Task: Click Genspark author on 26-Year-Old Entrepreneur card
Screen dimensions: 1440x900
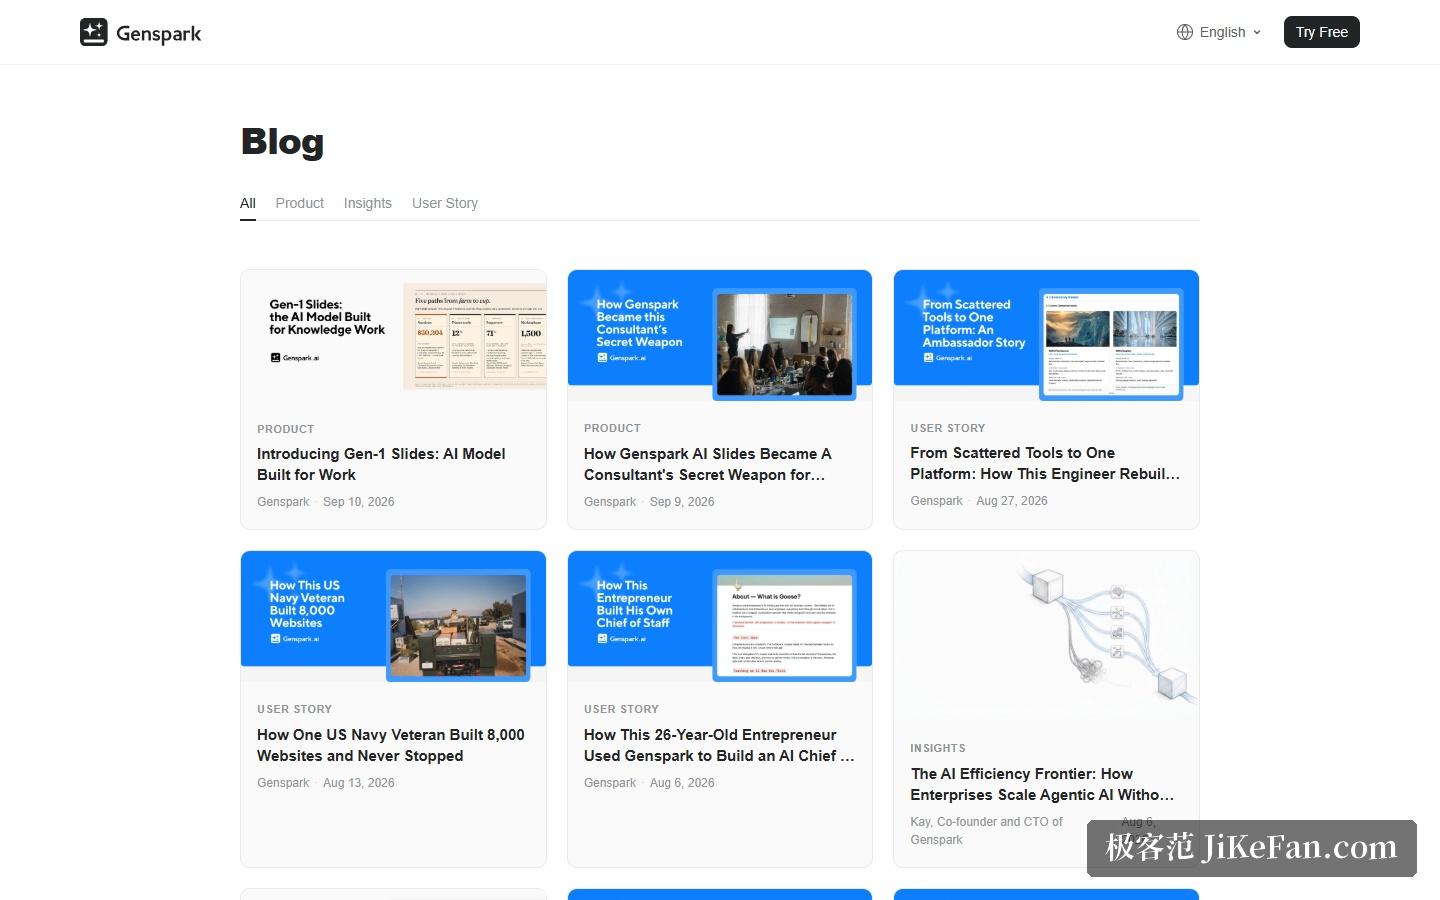Action: pyautogui.click(x=610, y=783)
